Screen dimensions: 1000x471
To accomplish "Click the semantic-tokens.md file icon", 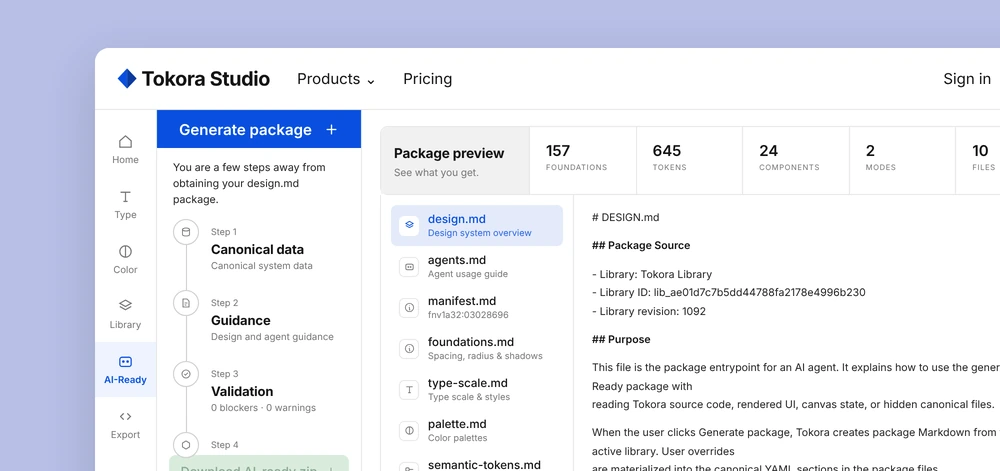I will 409,467.
